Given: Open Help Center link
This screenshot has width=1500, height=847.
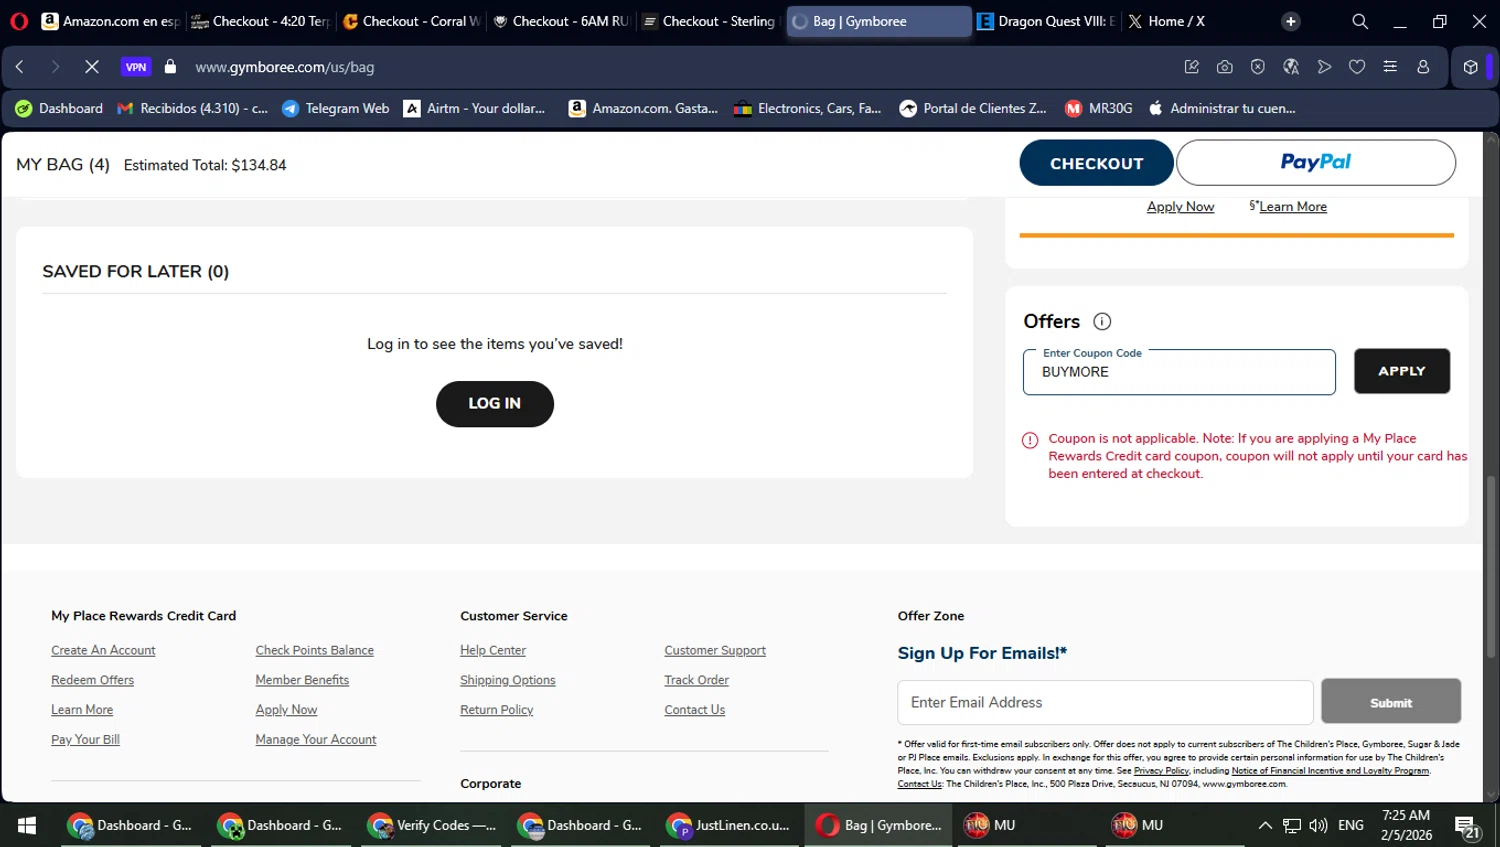Looking at the screenshot, I should [x=493, y=650].
